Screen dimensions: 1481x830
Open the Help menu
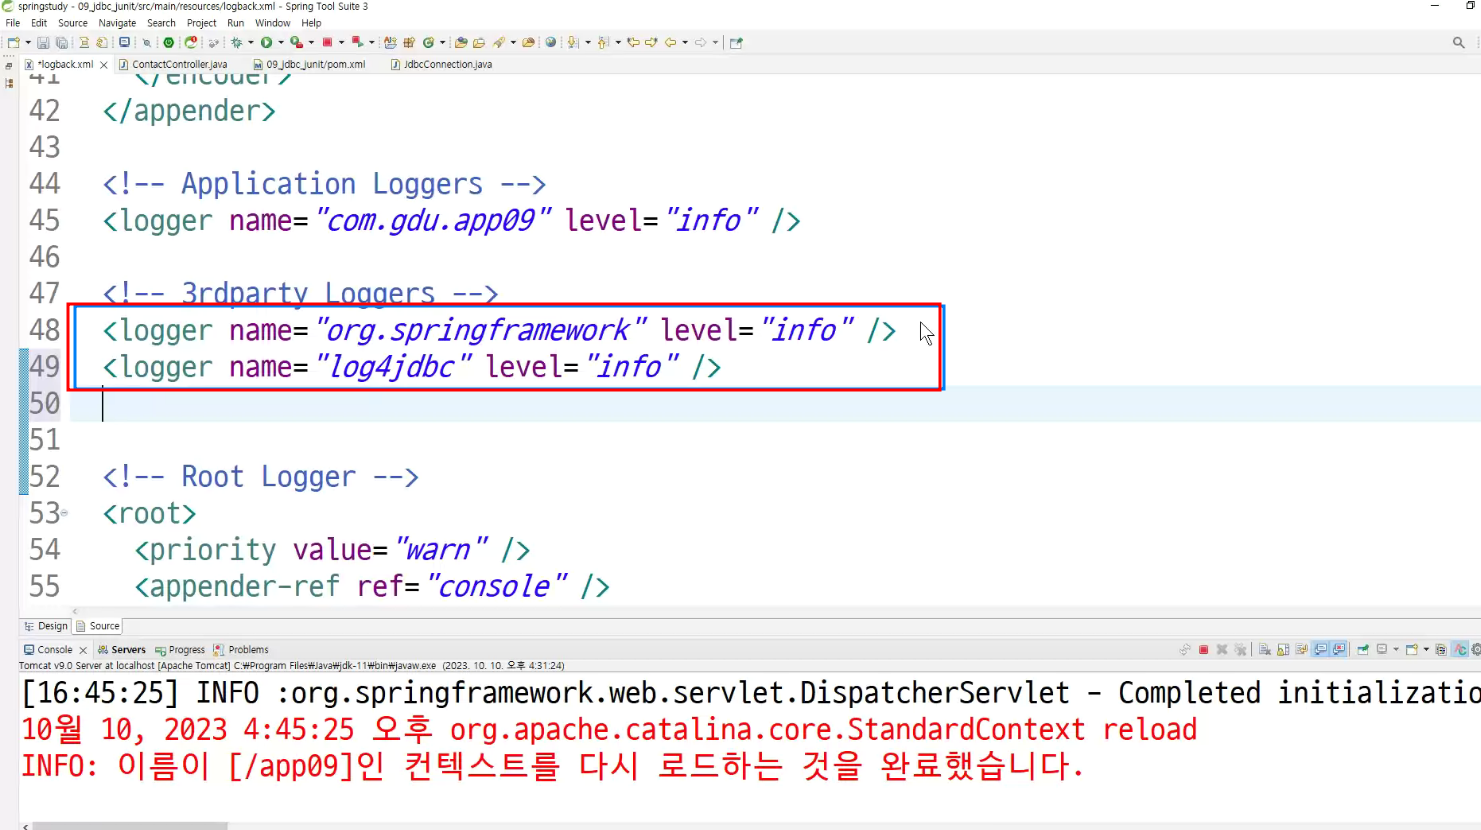(311, 23)
